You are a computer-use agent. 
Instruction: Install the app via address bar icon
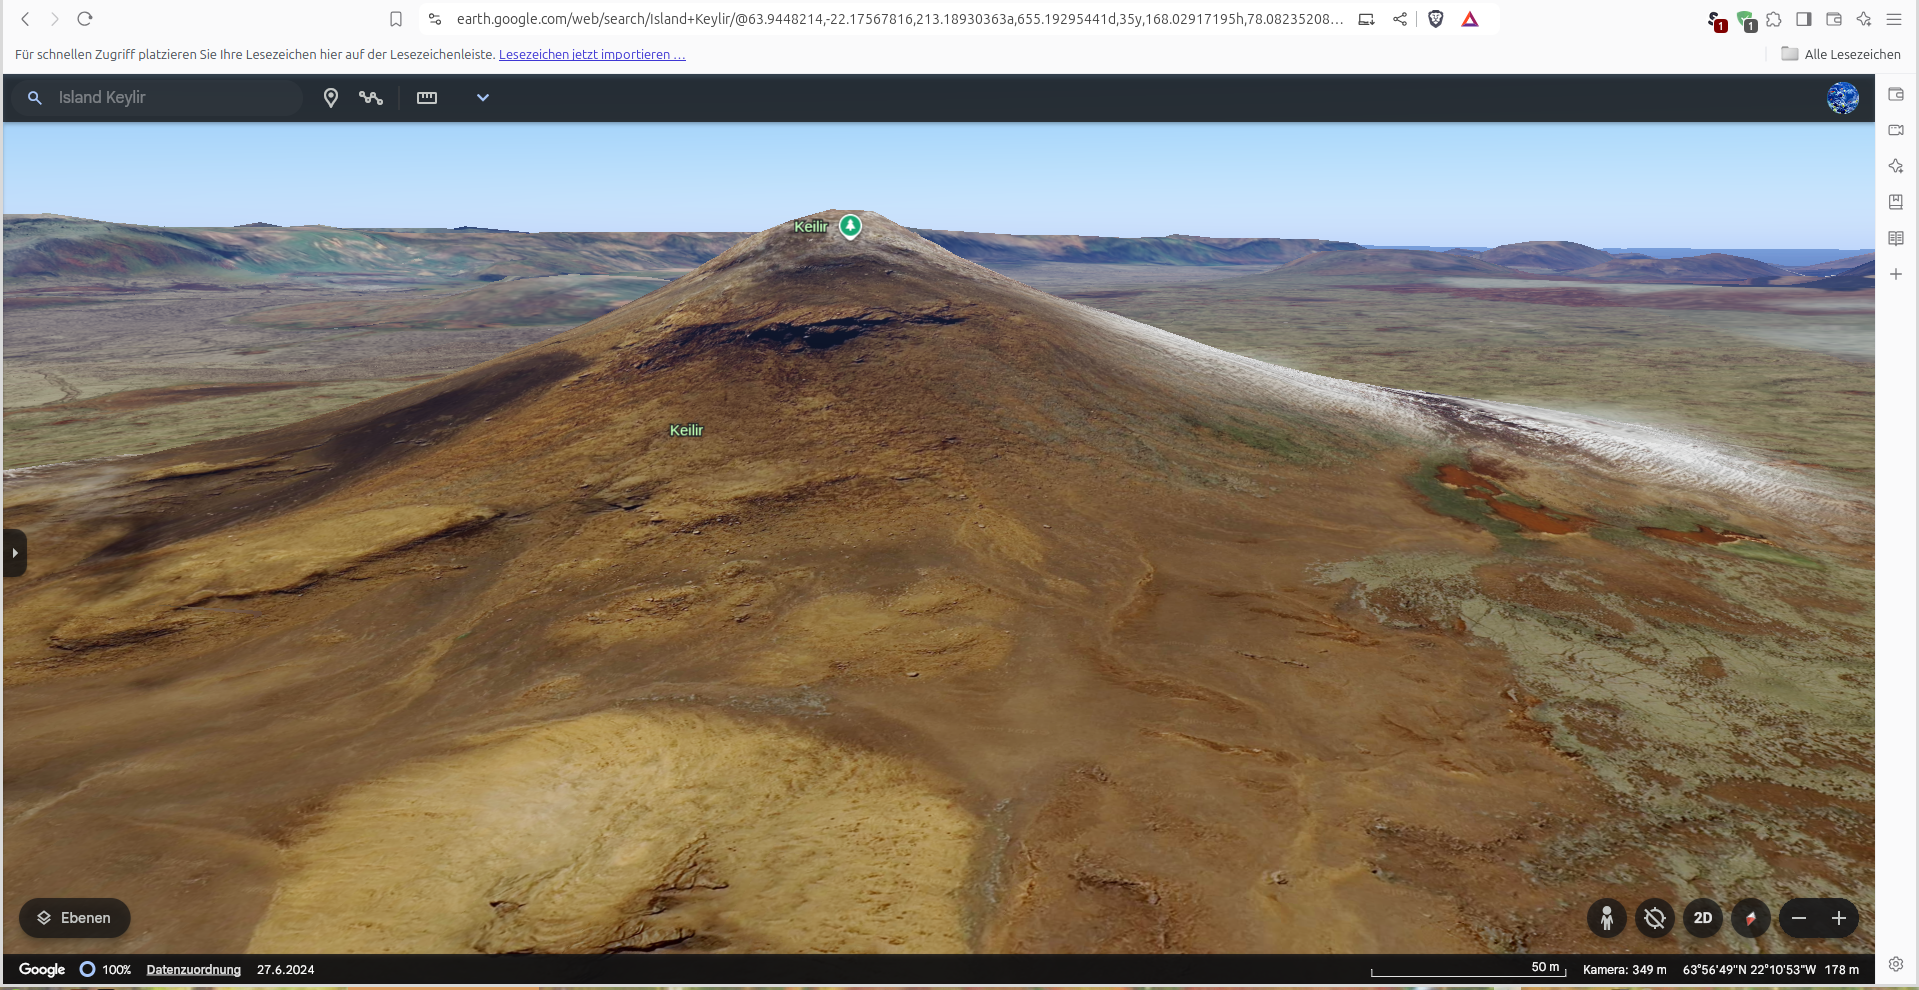(x=1366, y=19)
